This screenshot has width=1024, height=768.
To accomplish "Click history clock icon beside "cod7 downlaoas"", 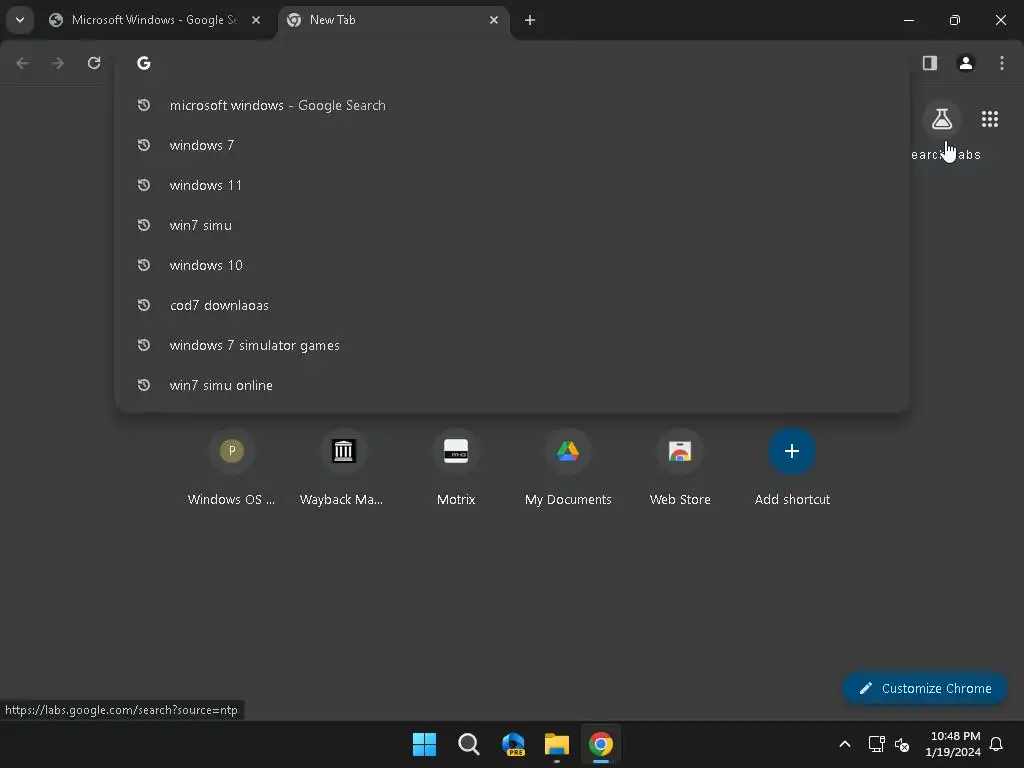I will (x=144, y=305).
